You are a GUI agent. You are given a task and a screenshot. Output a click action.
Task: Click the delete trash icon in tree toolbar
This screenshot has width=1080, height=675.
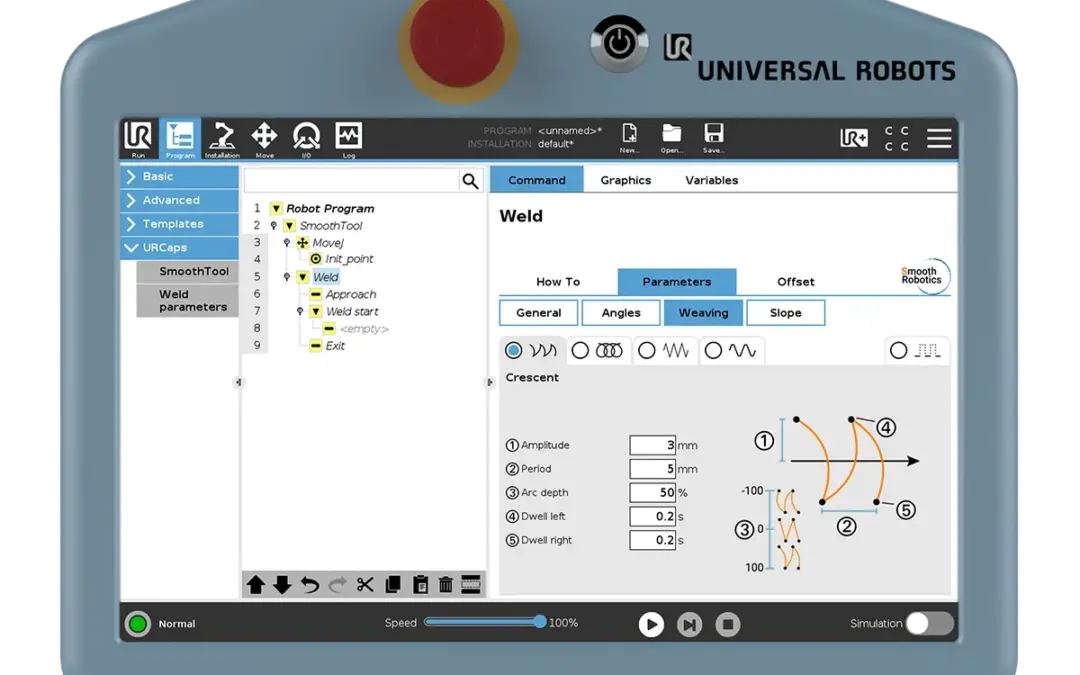click(x=446, y=585)
